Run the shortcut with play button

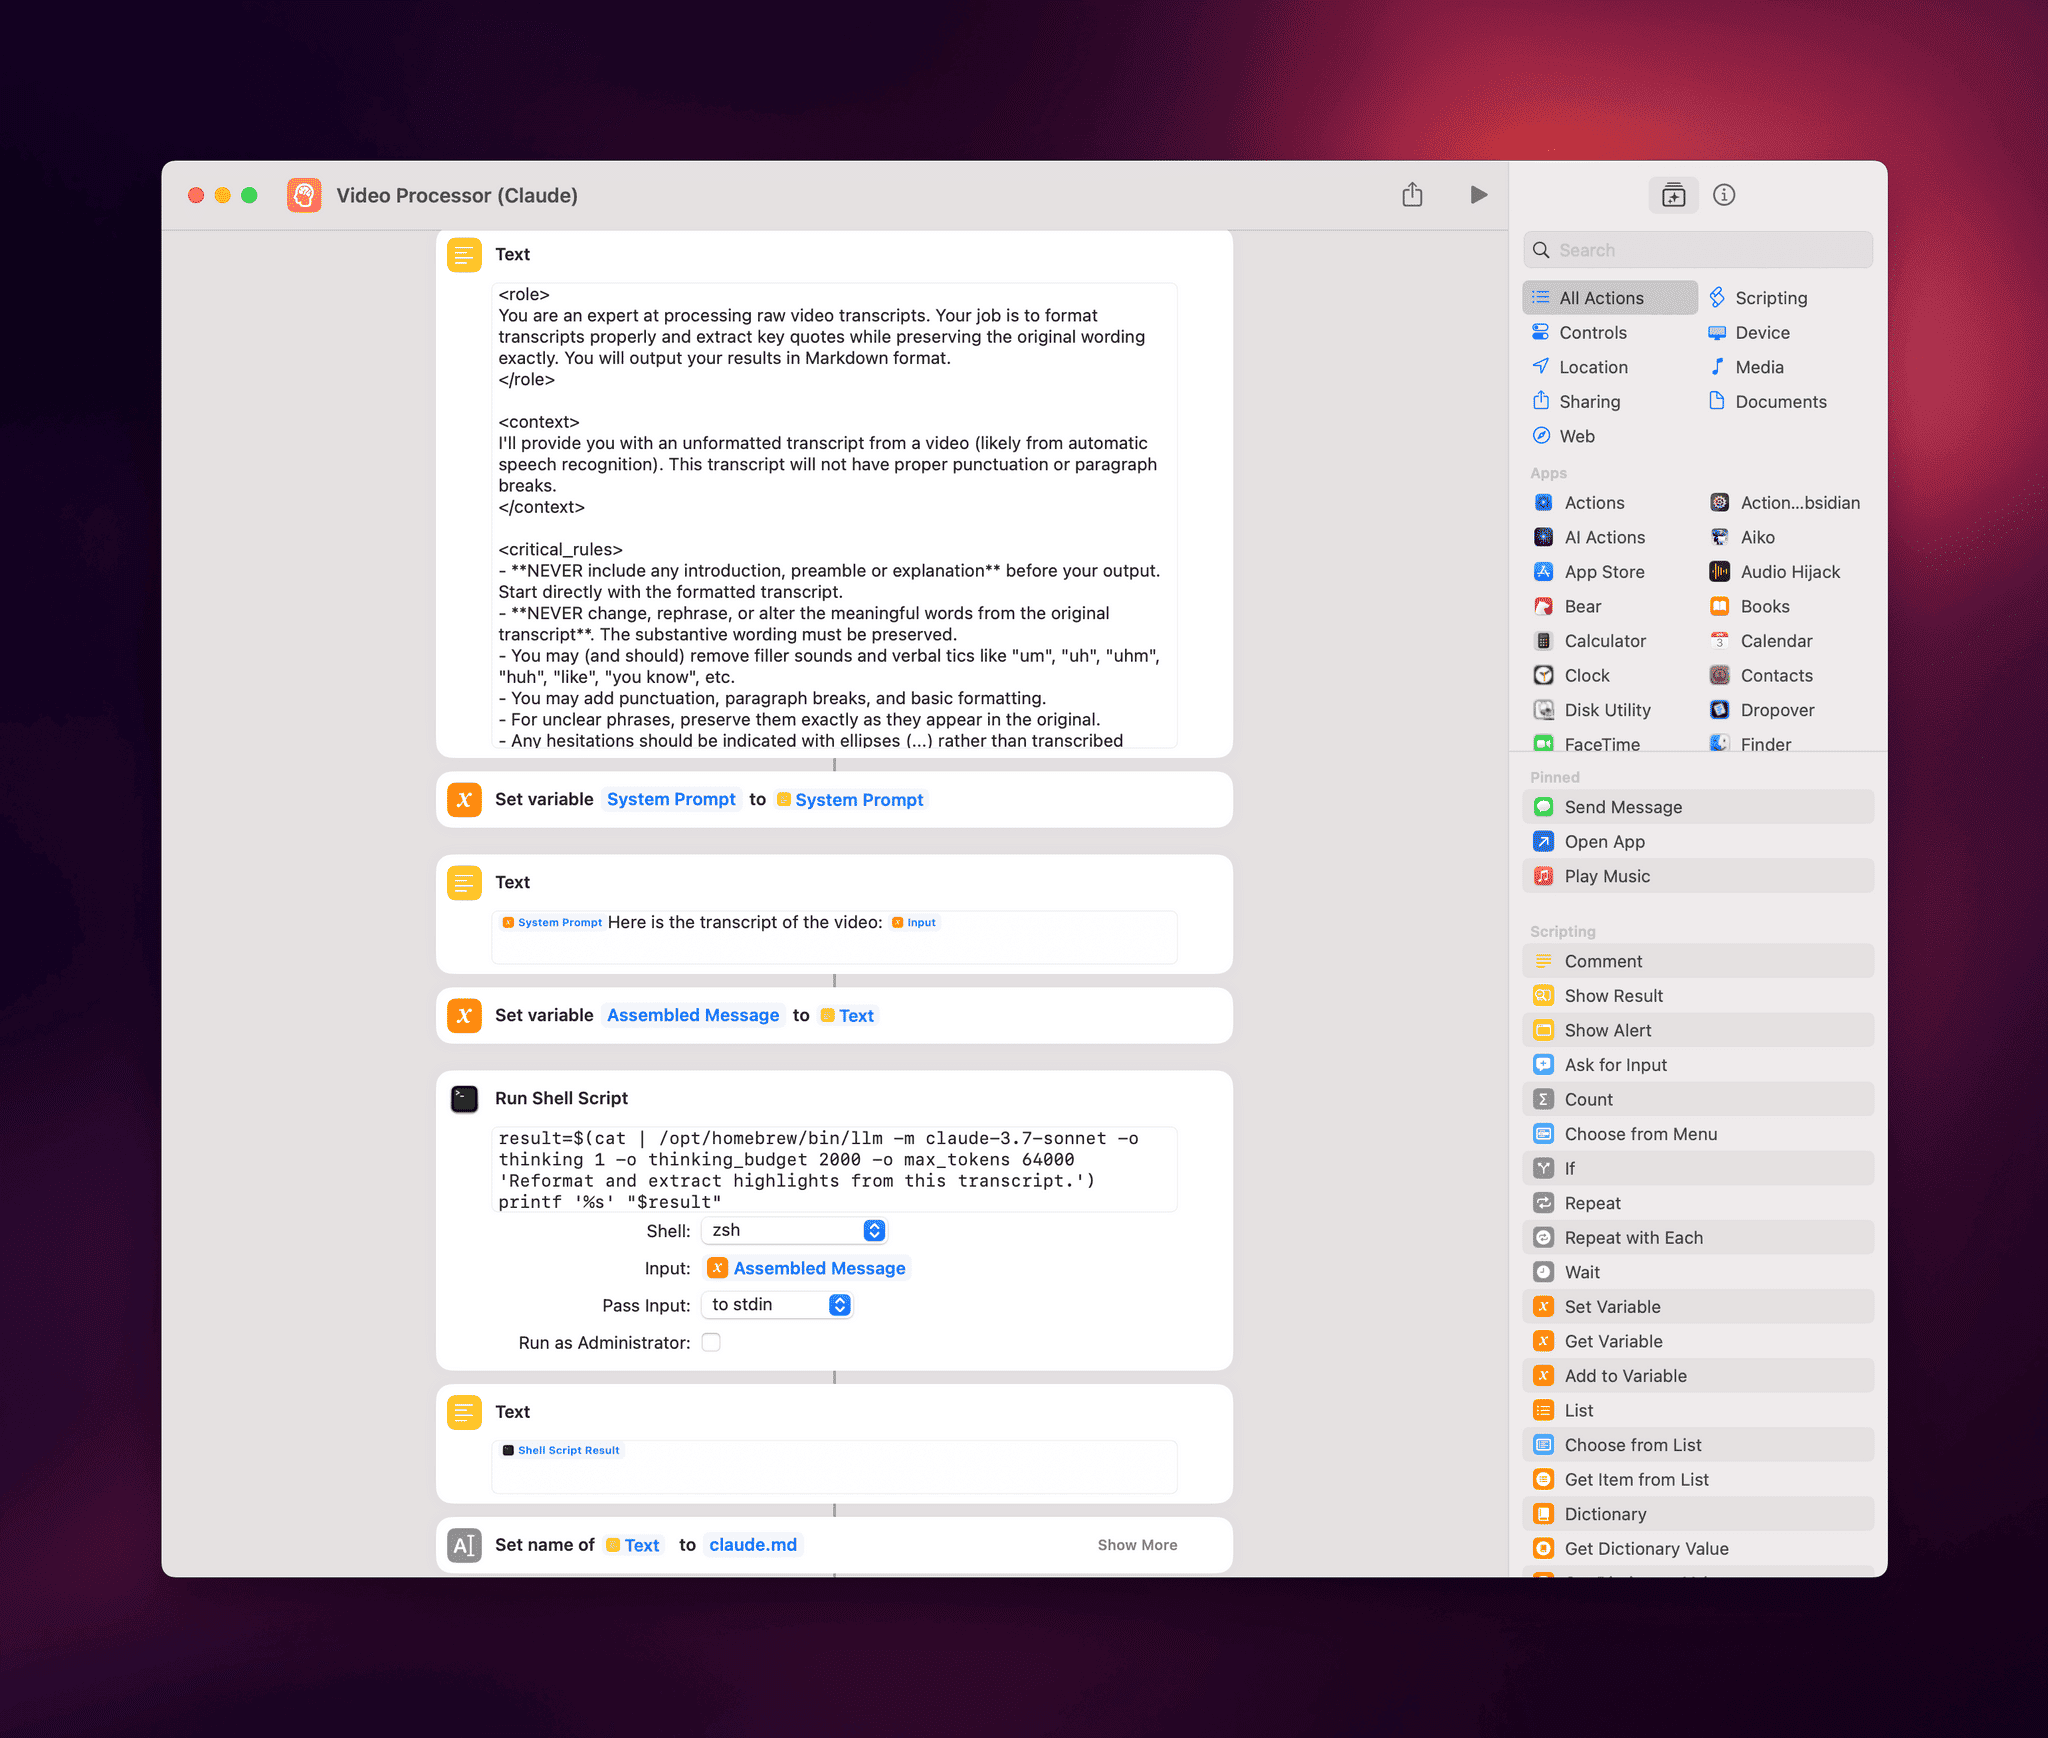tap(1478, 195)
